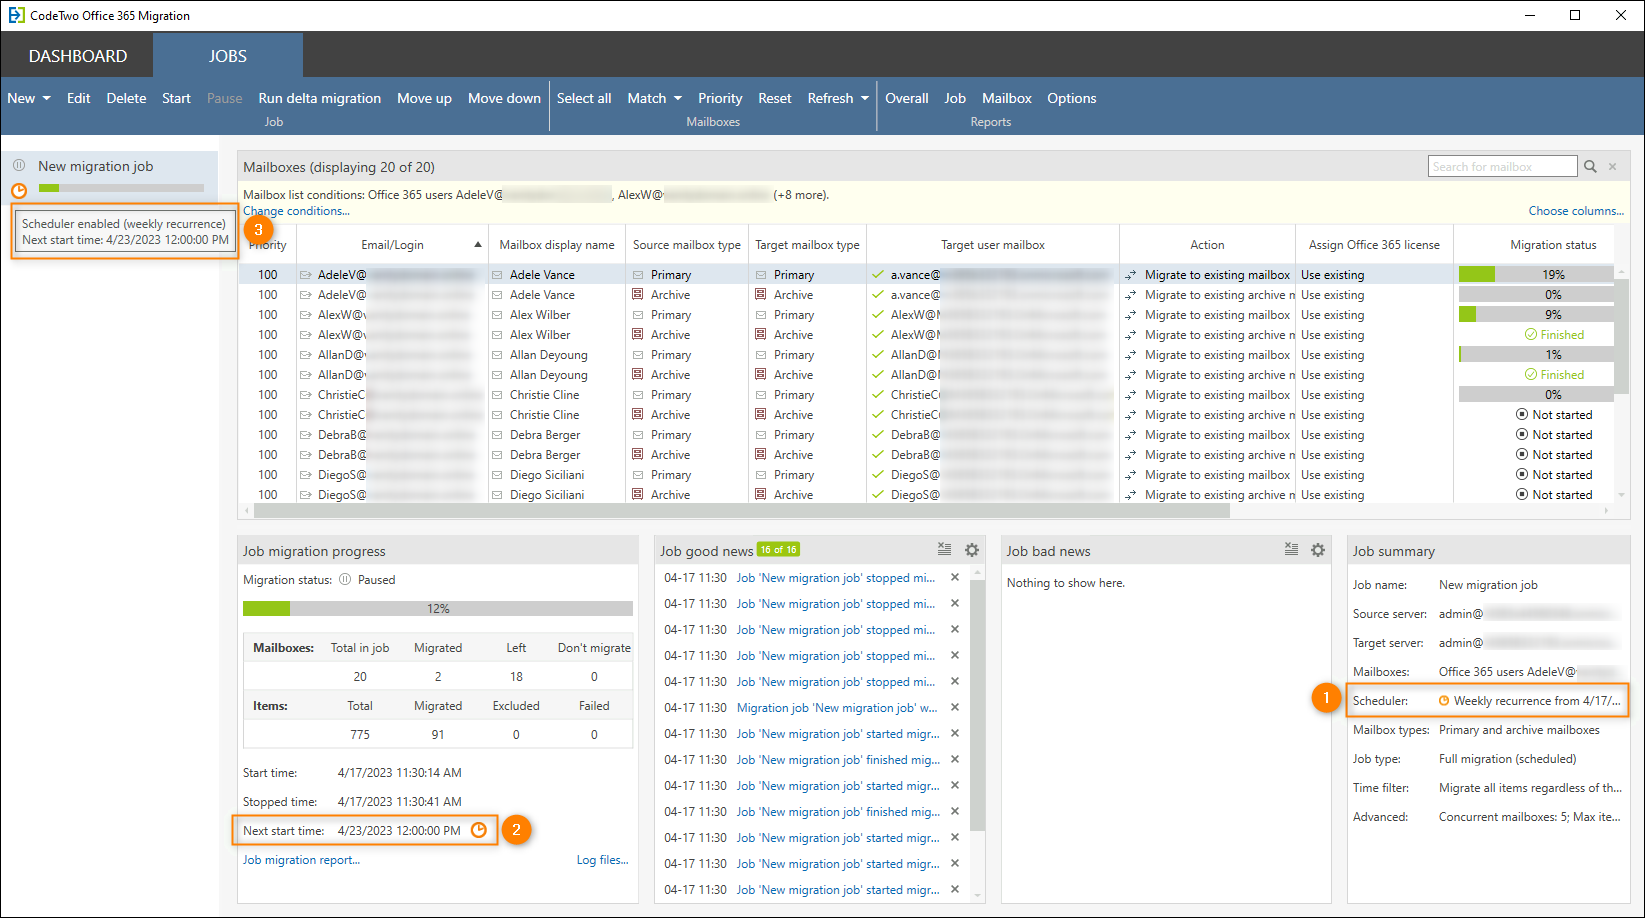Click the search magnifier icon for mailboxes

(x=1590, y=167)
